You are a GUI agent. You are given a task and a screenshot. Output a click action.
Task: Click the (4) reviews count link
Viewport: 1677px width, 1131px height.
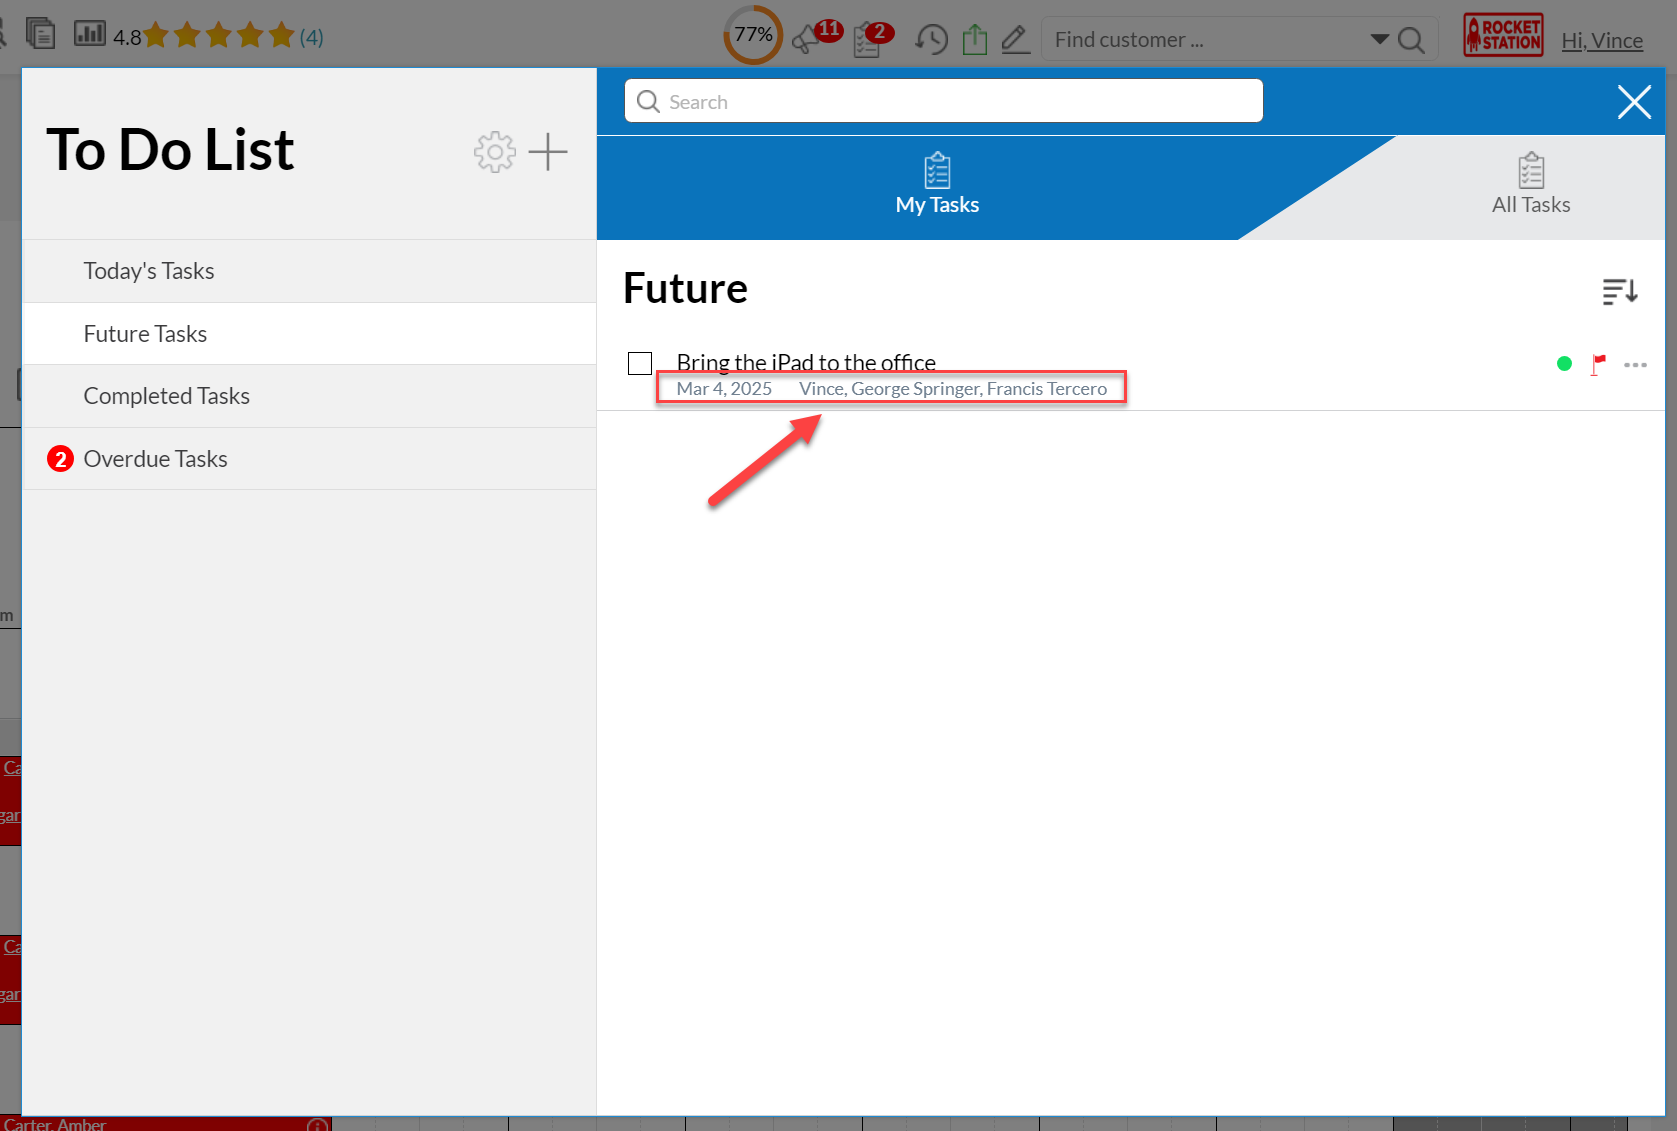311,38
